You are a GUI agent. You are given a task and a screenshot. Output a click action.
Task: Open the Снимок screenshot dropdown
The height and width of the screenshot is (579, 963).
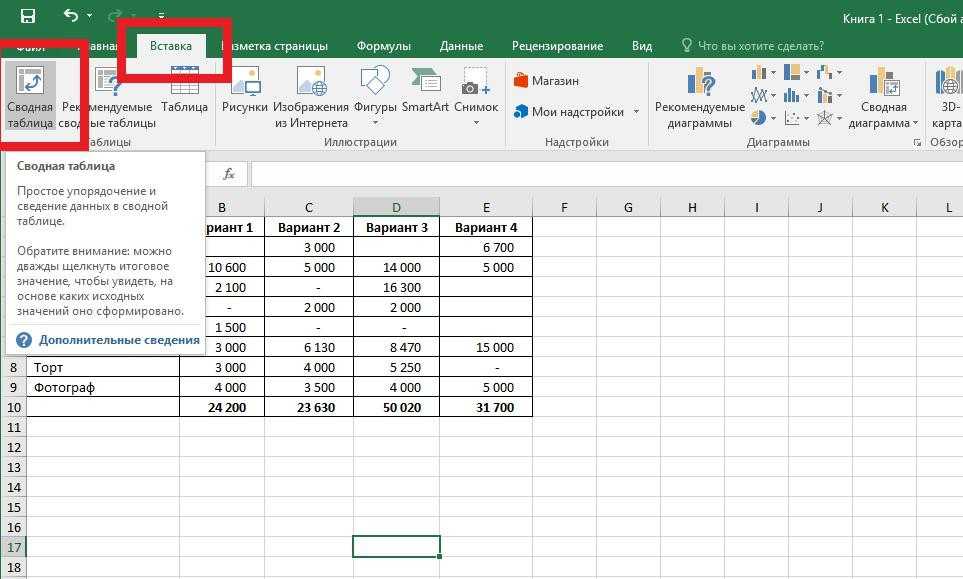tap(476, 97)
